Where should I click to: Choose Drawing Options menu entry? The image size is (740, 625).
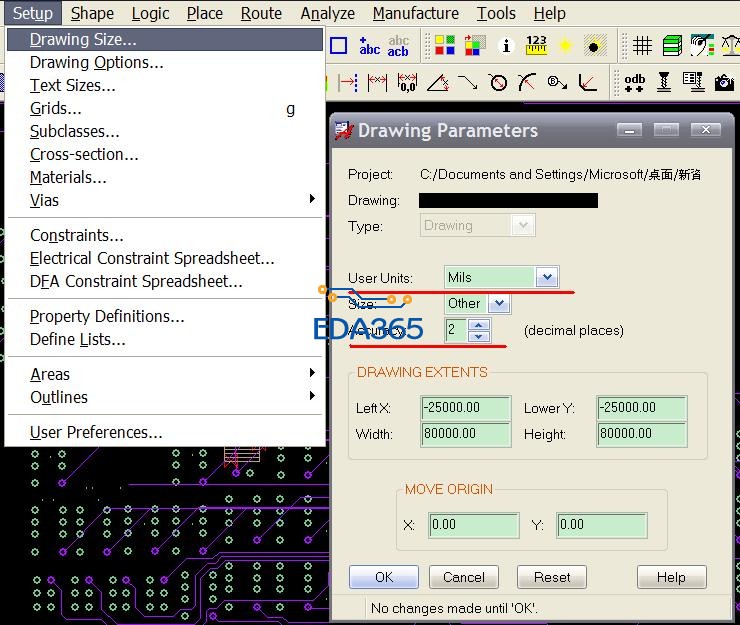click(165, 62)
